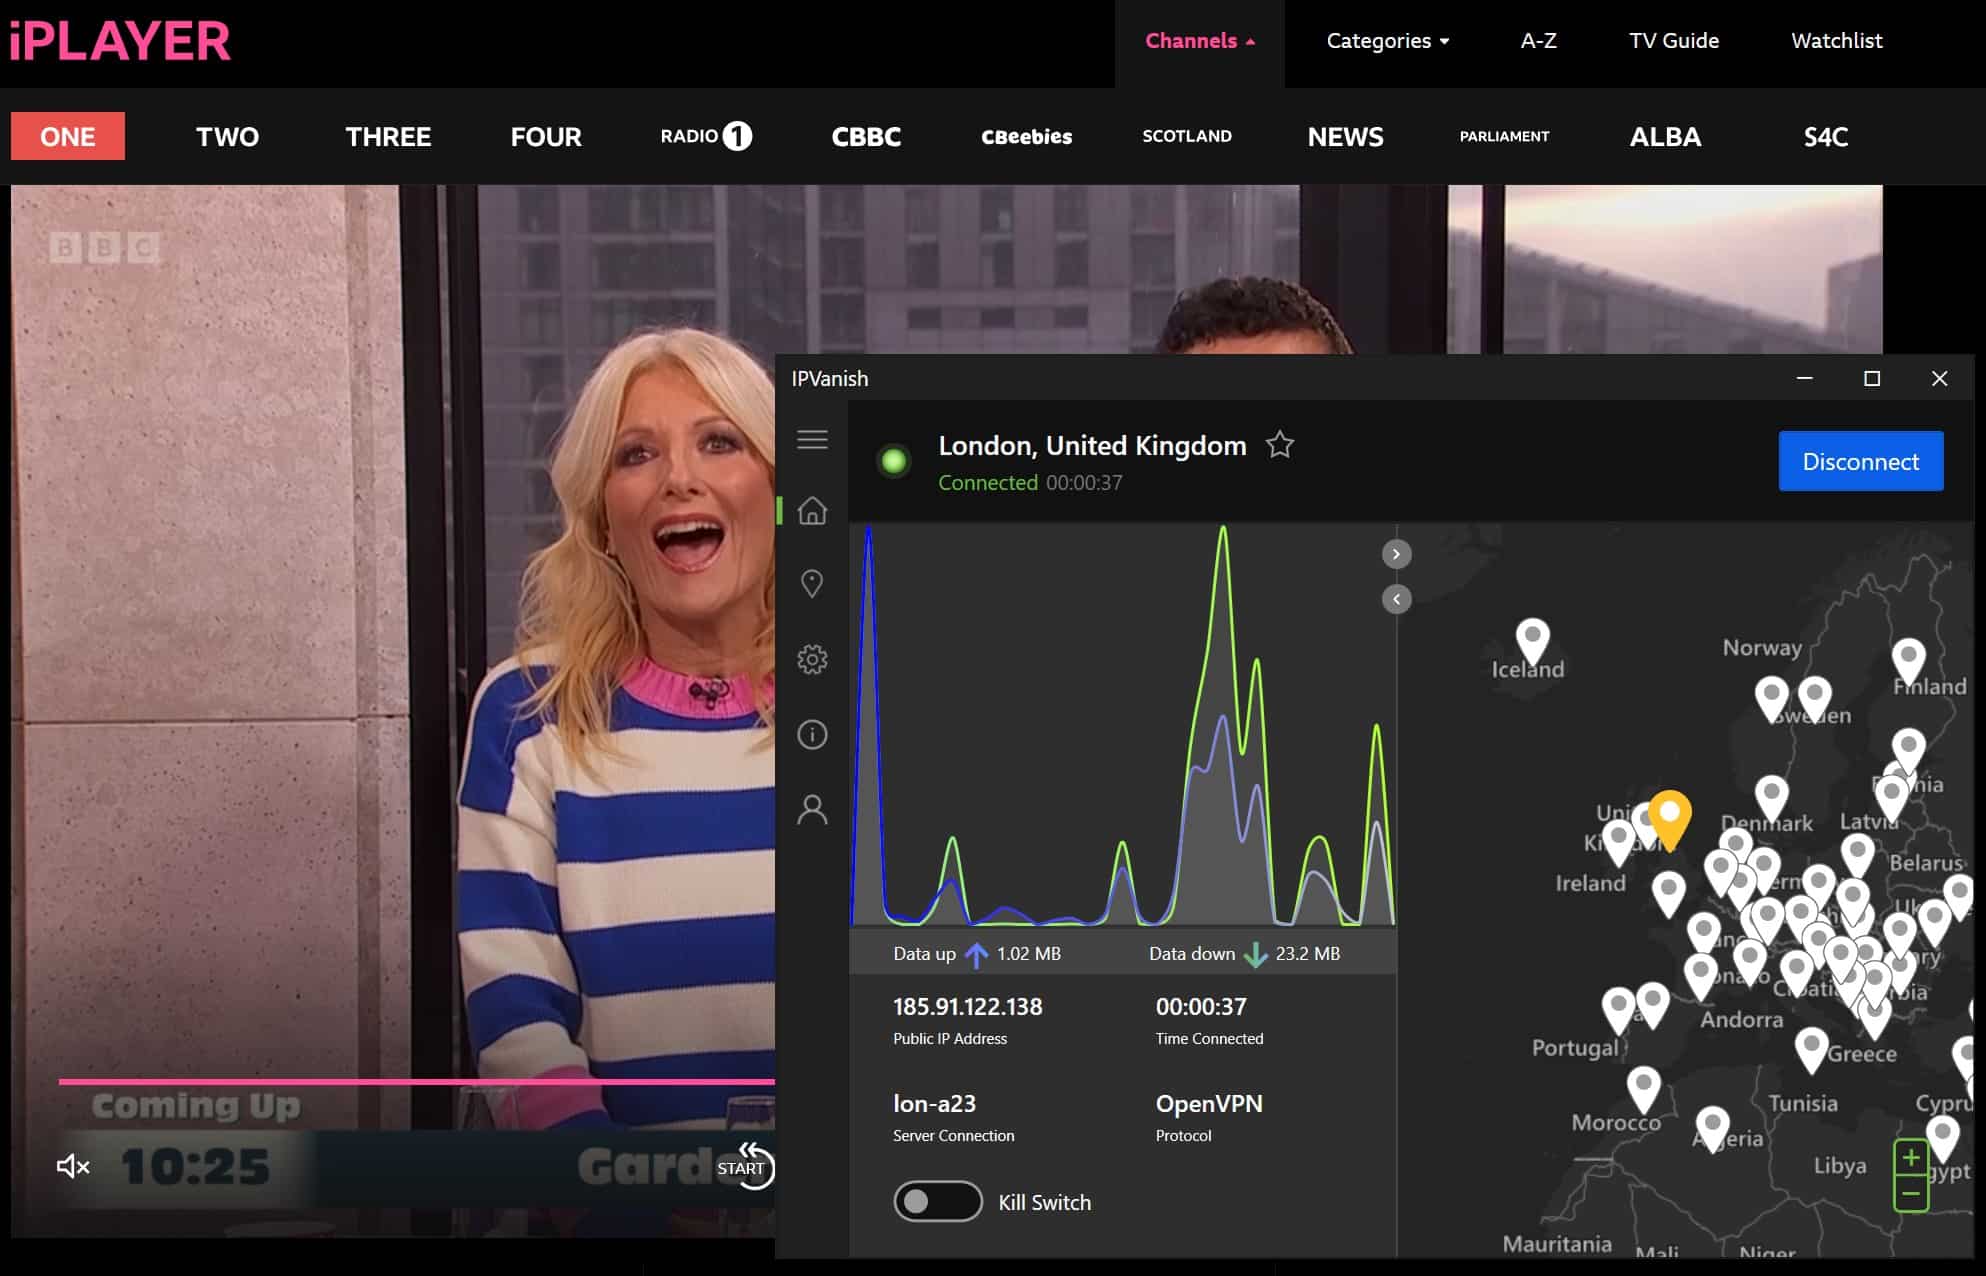
Task: Click the yellow London map pin
Action: click(x=1669, y=819)
